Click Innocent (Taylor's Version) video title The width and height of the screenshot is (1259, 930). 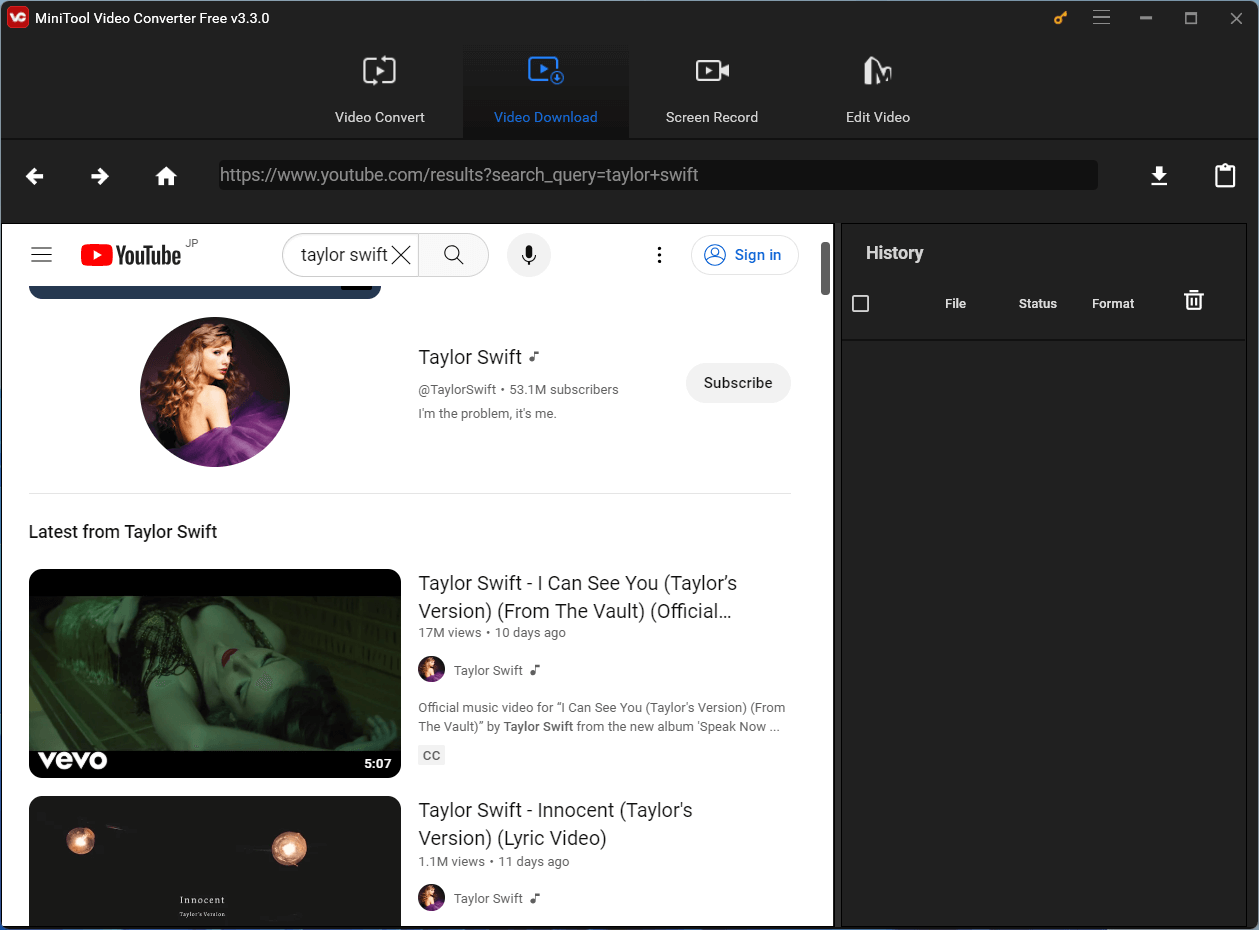tap(556, 824)
